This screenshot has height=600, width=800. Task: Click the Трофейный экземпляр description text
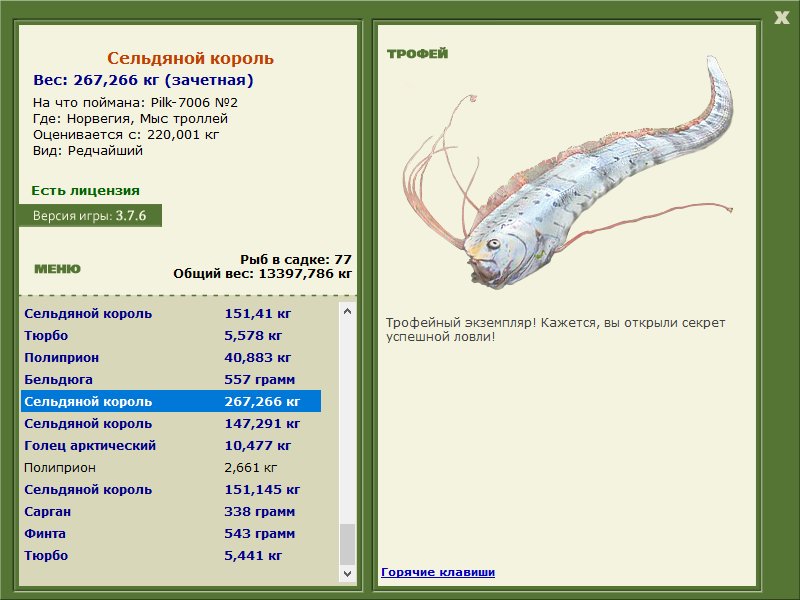pos(555,330)
